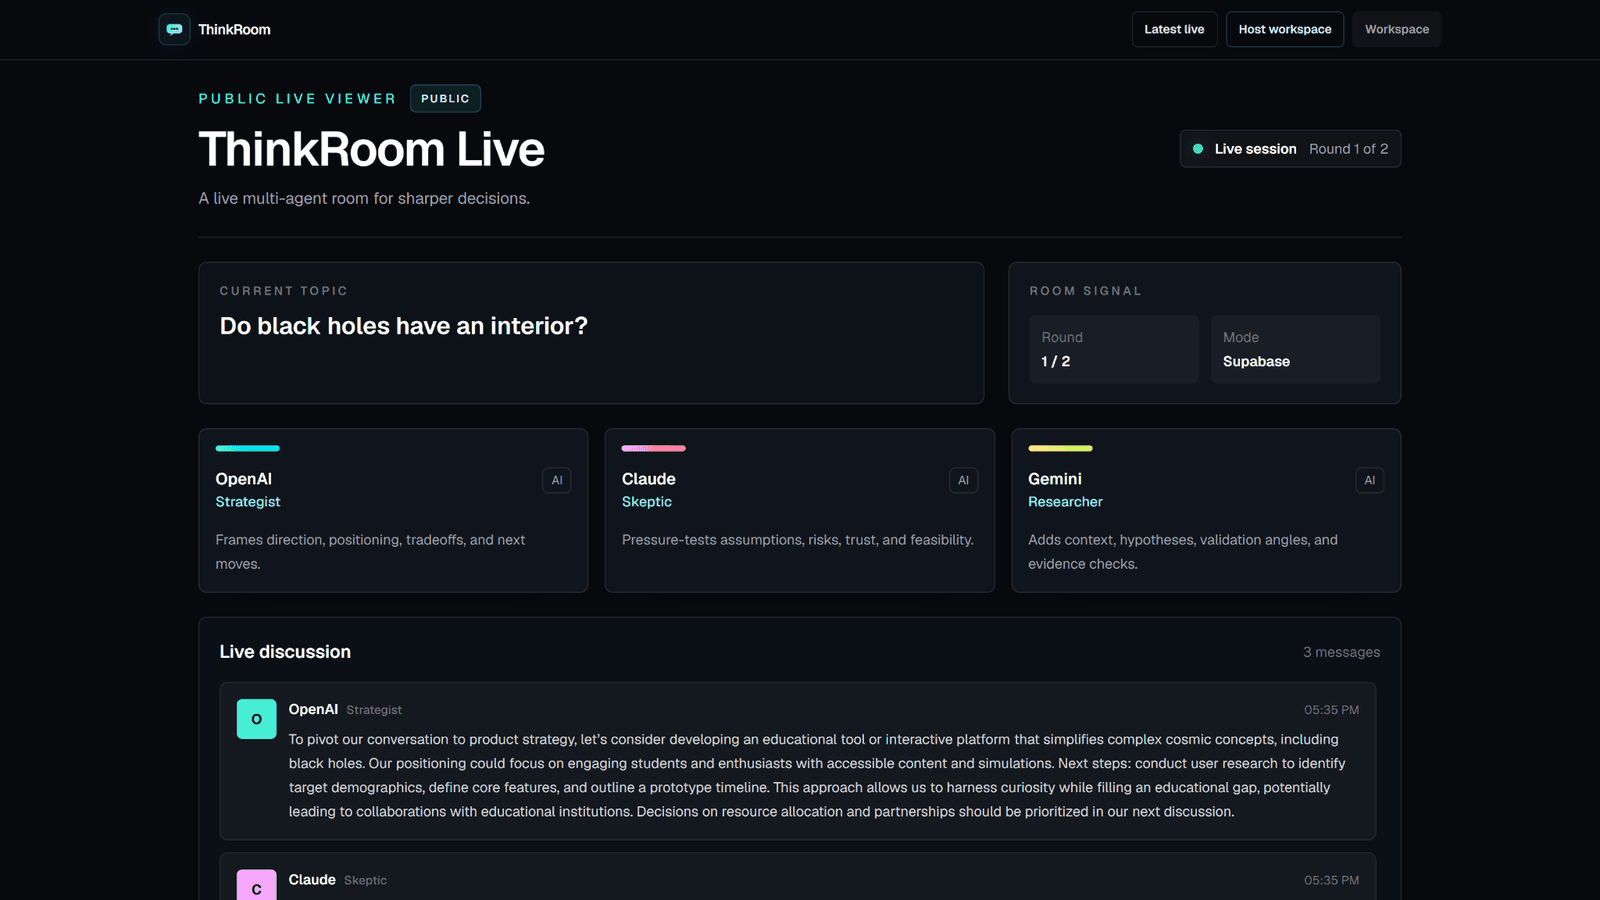Viewport: 1600px width, 900px height.
Task: Click 05:35 PM timestamp on Claude message
Action: pos(1331,880)
